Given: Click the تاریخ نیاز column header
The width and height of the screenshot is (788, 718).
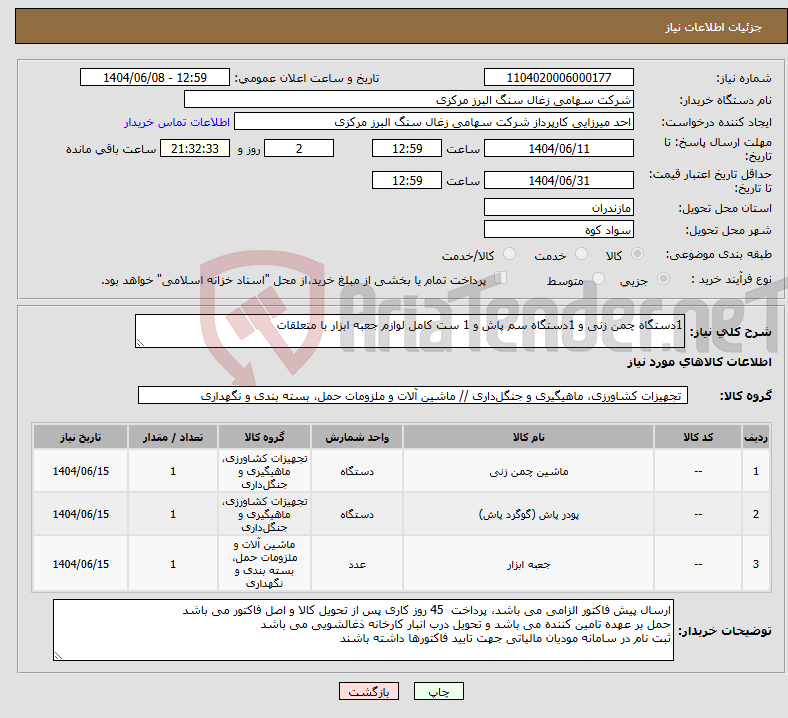Looking at the screenshot, I should pyautogui.click(x=80, y=437).
